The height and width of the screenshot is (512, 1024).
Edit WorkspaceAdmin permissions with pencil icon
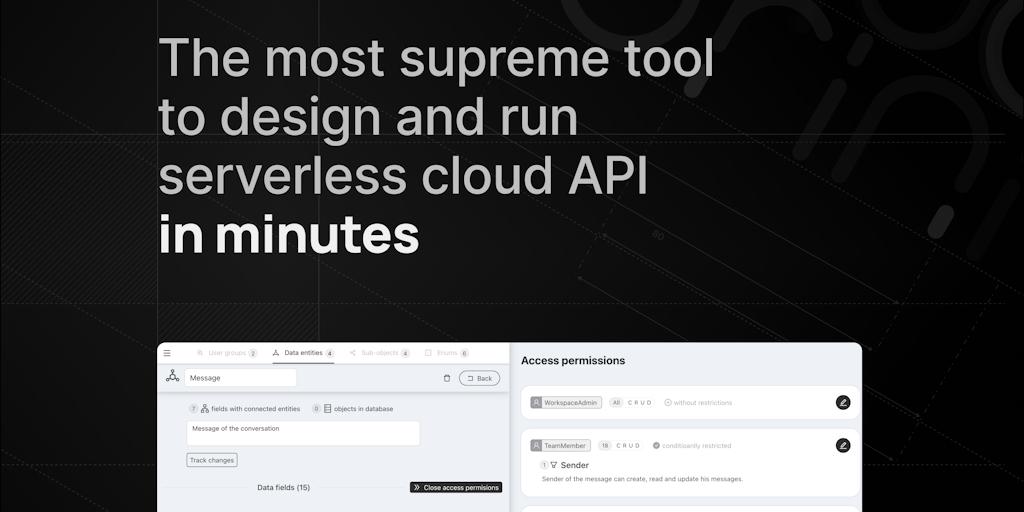click(843, 402)
